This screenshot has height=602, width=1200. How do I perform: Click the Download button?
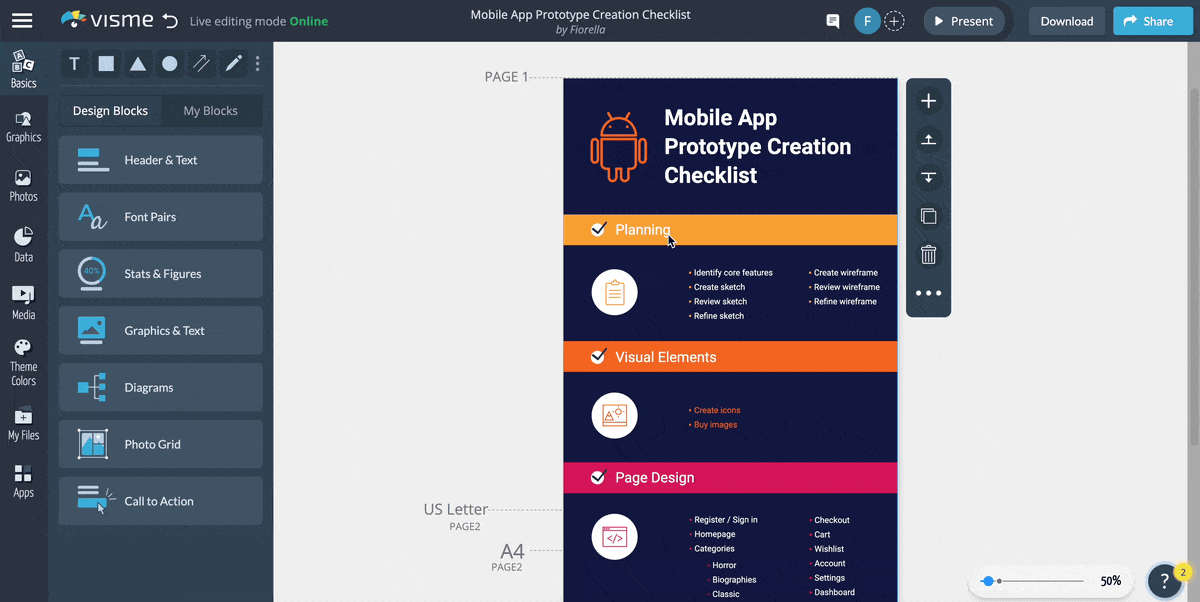pos(1066,21)
